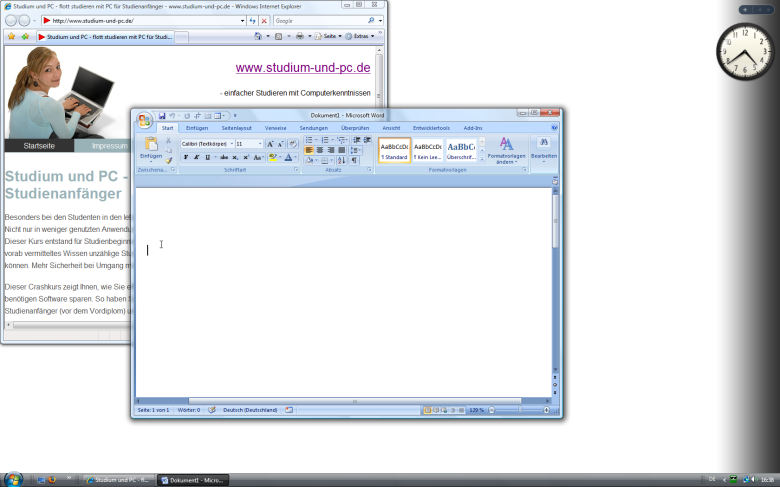Image resolution: width=780 pixels, height=487 pixels.
Task: Toggle bold formatting
Action: pos(186,157)
